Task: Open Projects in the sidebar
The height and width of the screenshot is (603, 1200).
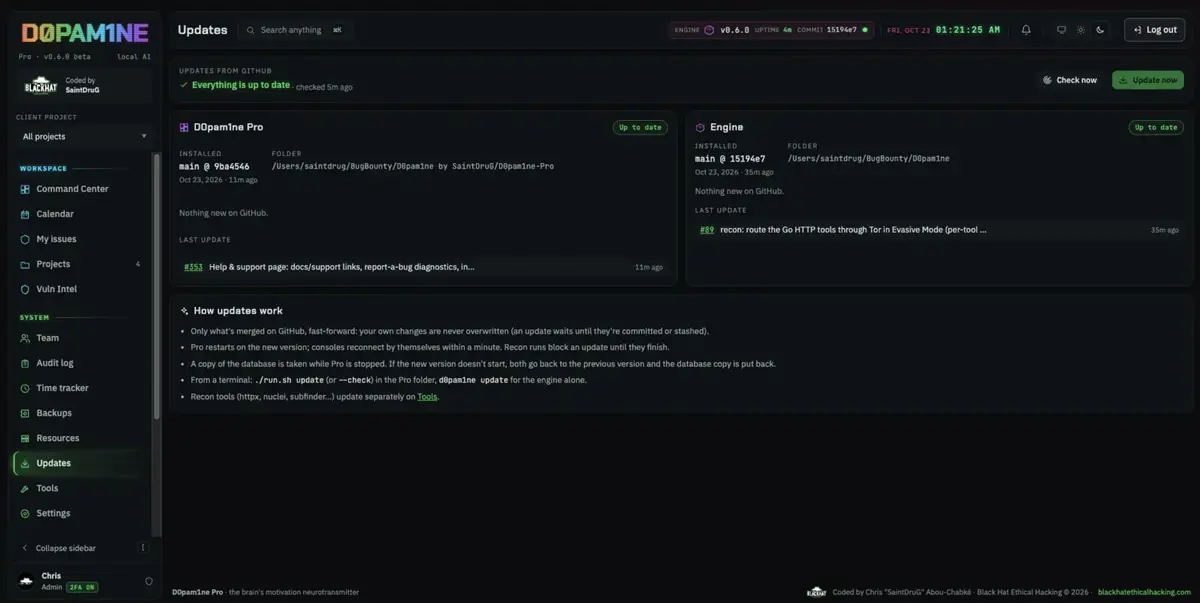Action: point(53,264)
